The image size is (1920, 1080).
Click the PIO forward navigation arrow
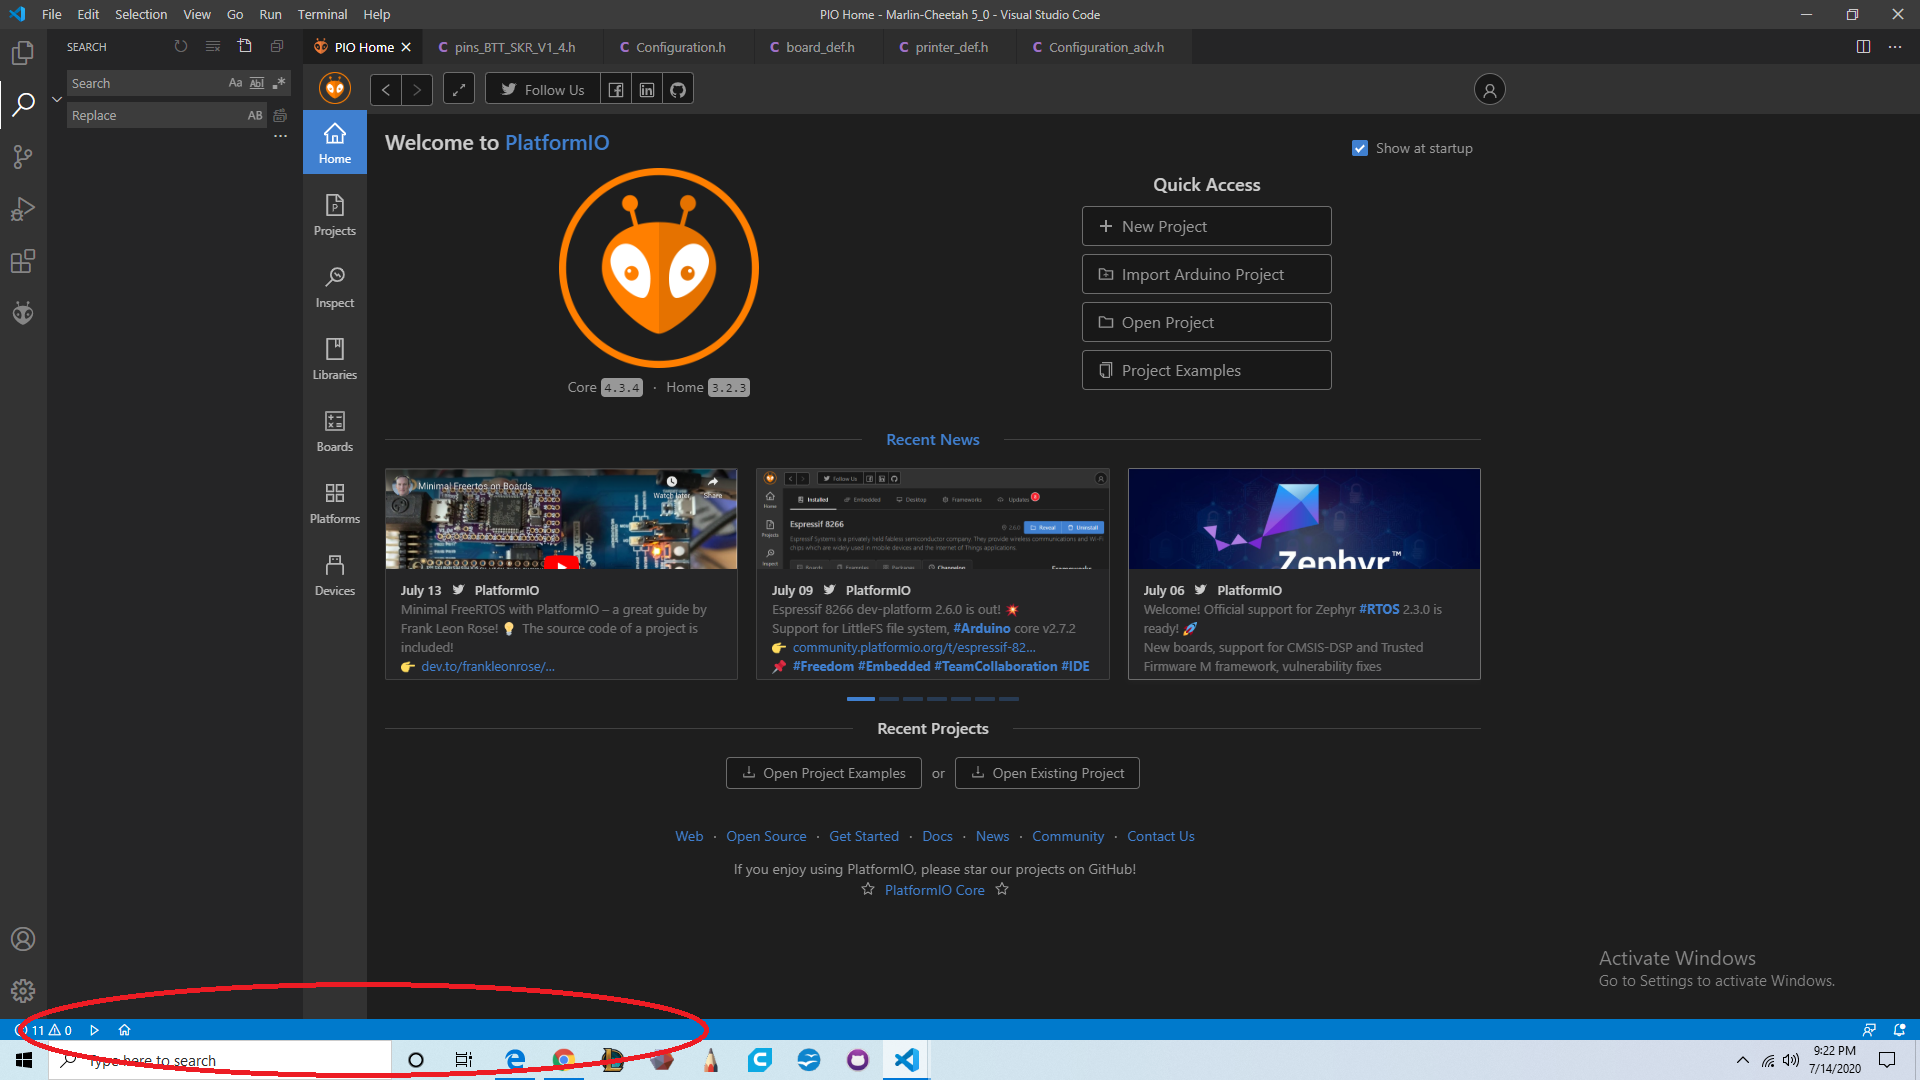pos(417,90)
